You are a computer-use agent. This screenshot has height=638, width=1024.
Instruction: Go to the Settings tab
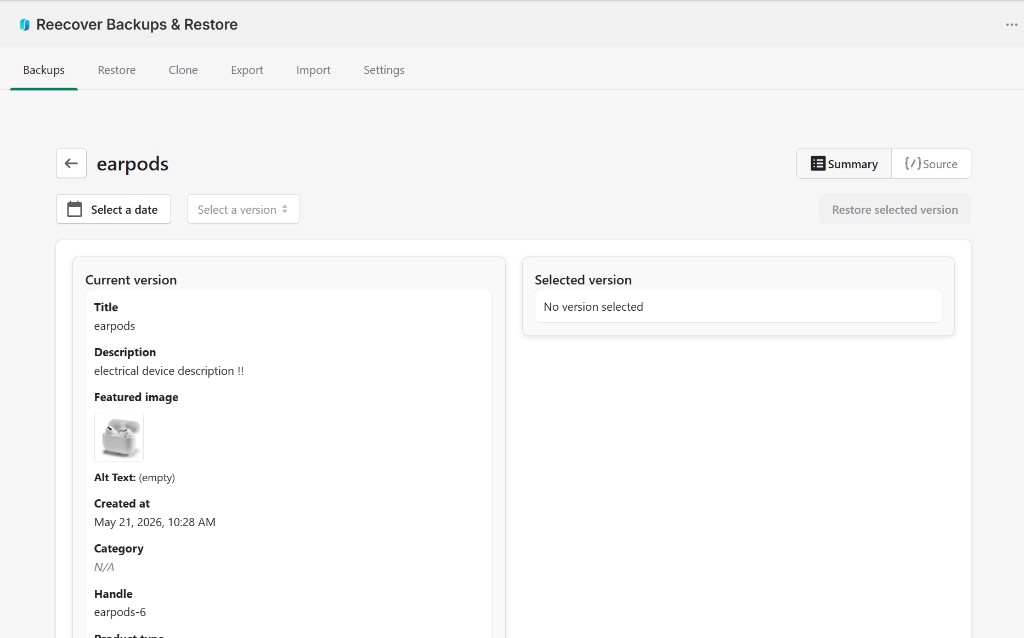click(384, 70)
